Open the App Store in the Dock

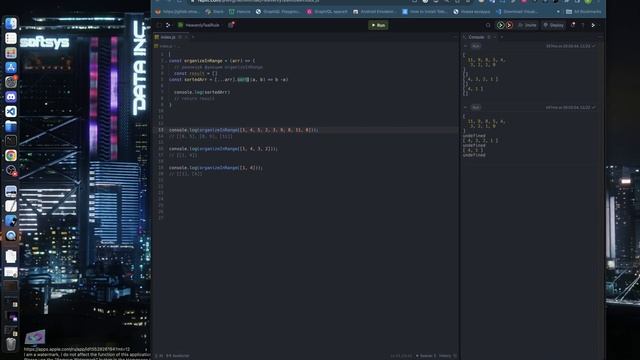11,67
